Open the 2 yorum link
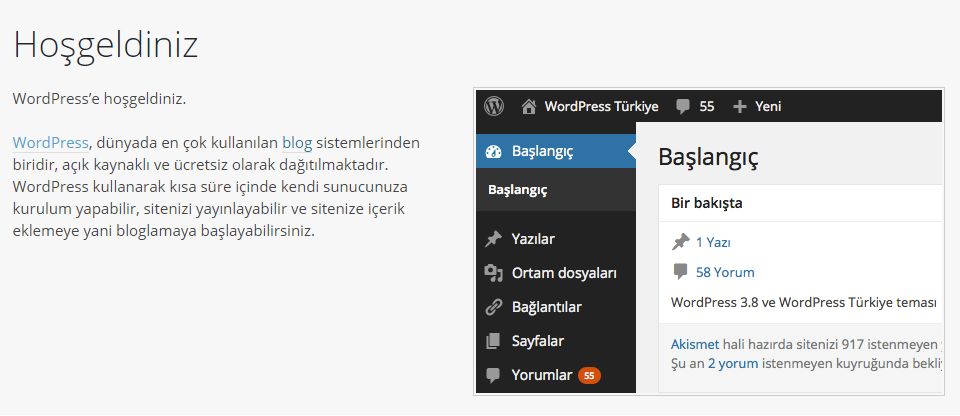The width and height of the screenshot is (960, 416). point(733,363)
